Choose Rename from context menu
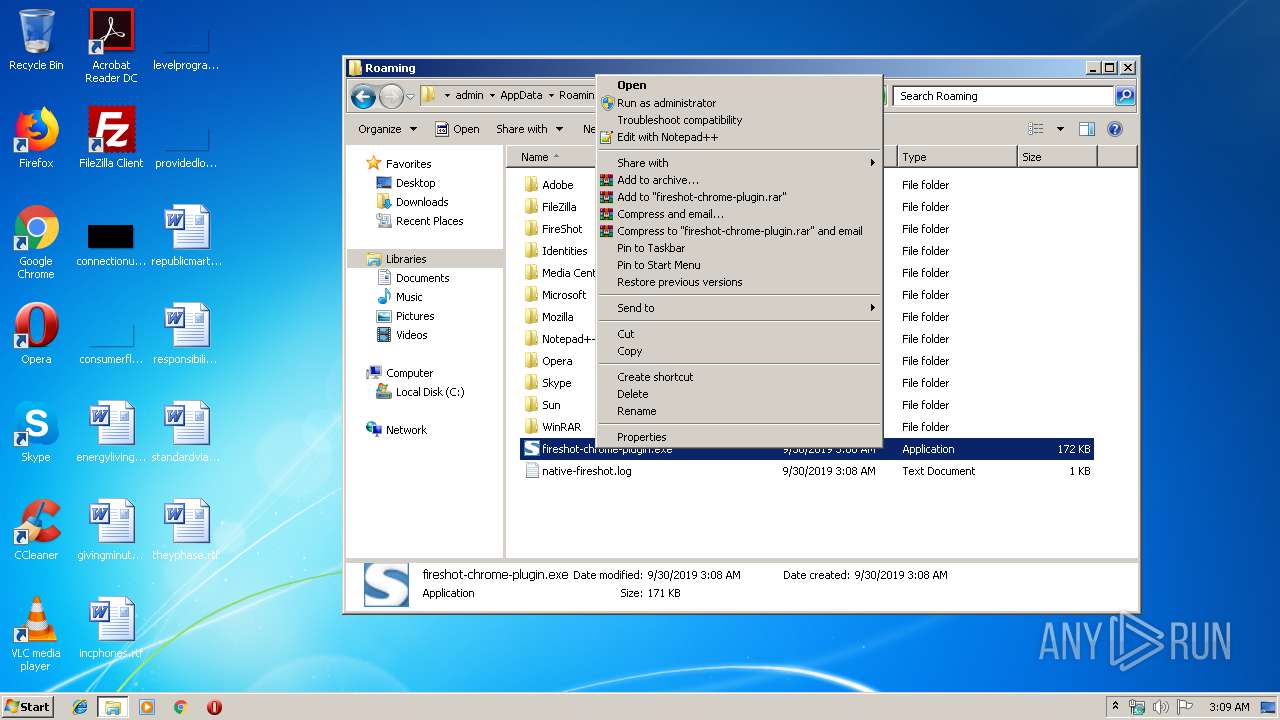 tap(739, 411)
